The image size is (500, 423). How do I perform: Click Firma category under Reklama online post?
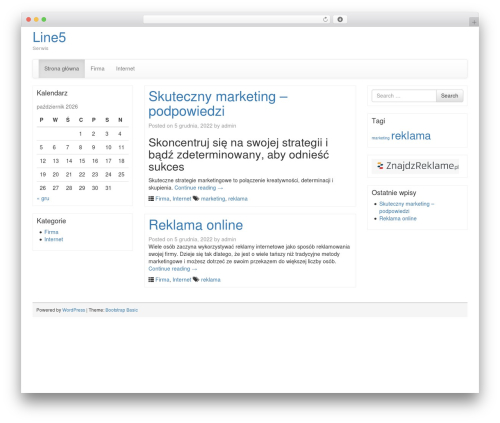pos(162,280)
